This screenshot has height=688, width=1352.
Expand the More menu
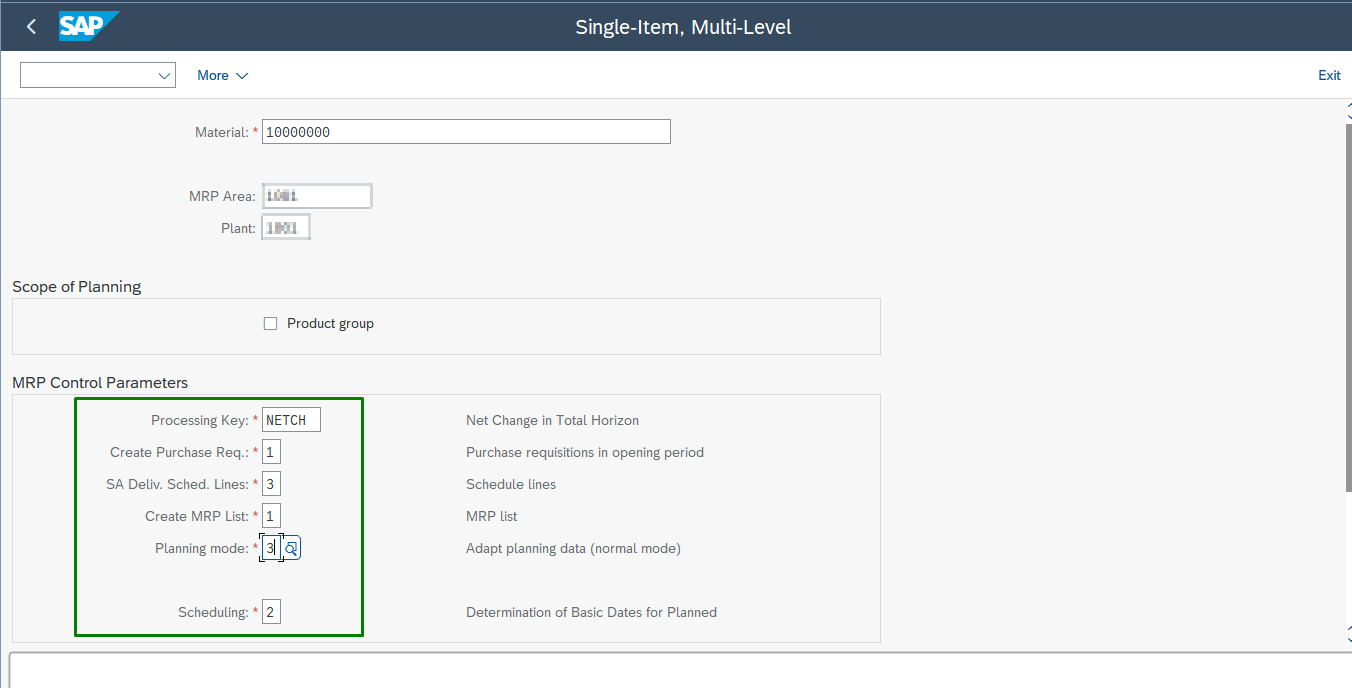pos(222,76)
